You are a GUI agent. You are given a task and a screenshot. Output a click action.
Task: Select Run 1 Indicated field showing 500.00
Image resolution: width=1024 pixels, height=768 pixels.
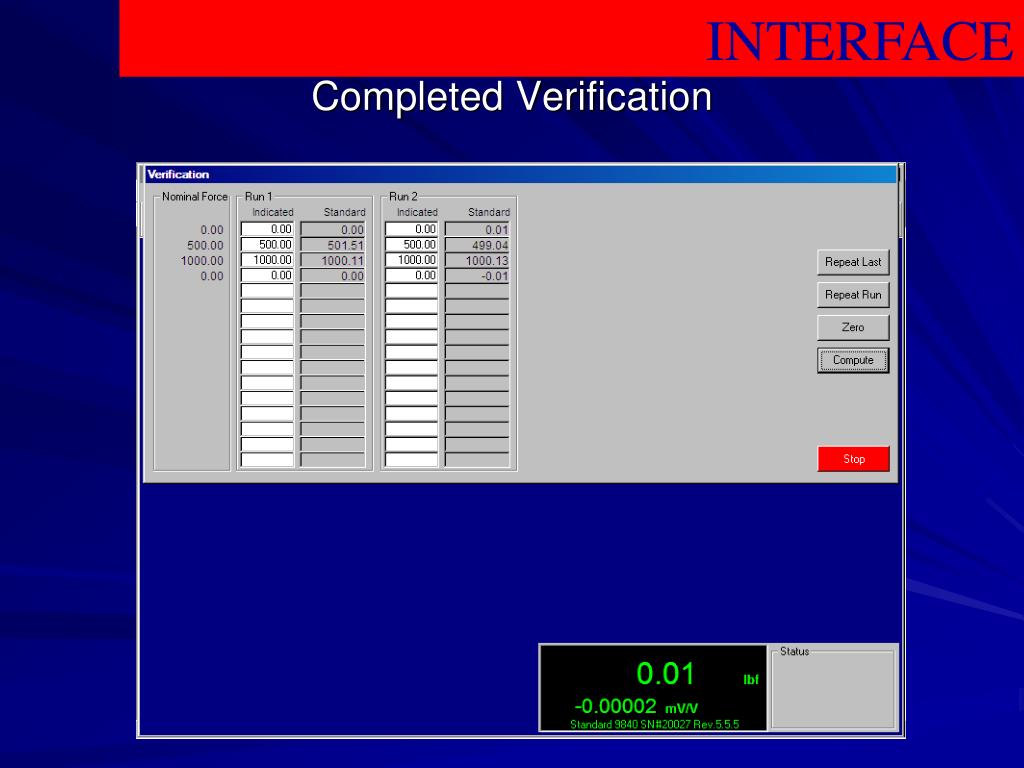click(x=268, y=244)
